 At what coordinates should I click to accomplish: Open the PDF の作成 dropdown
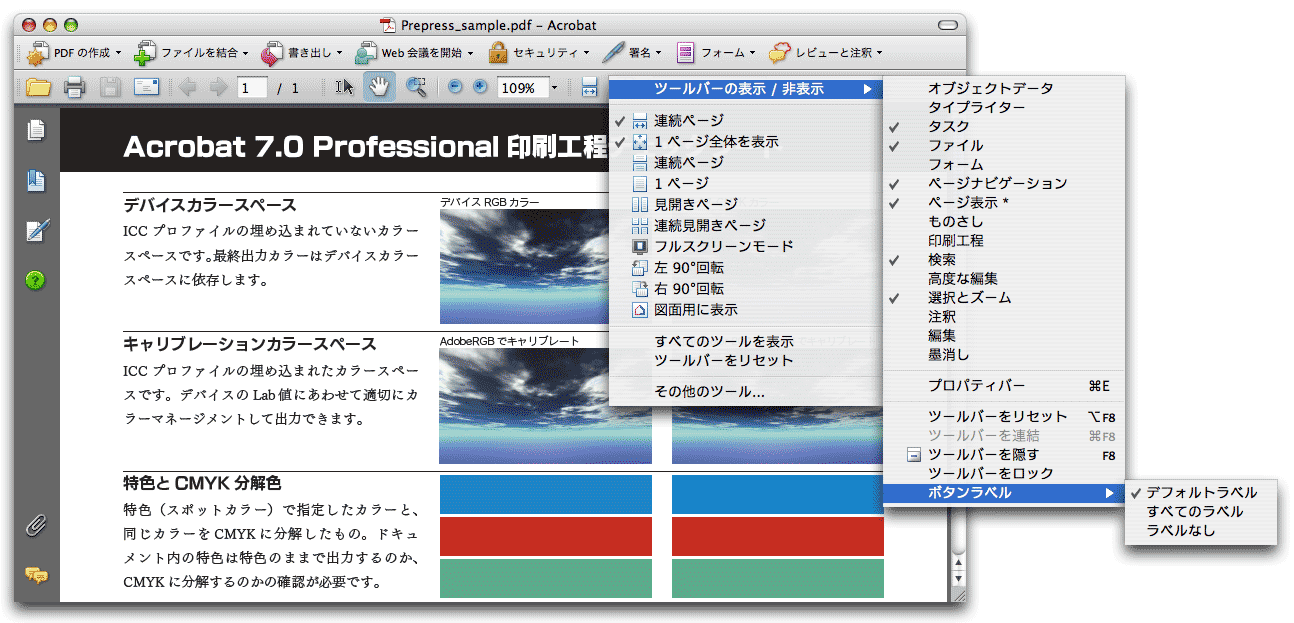(x=73, y=52)
